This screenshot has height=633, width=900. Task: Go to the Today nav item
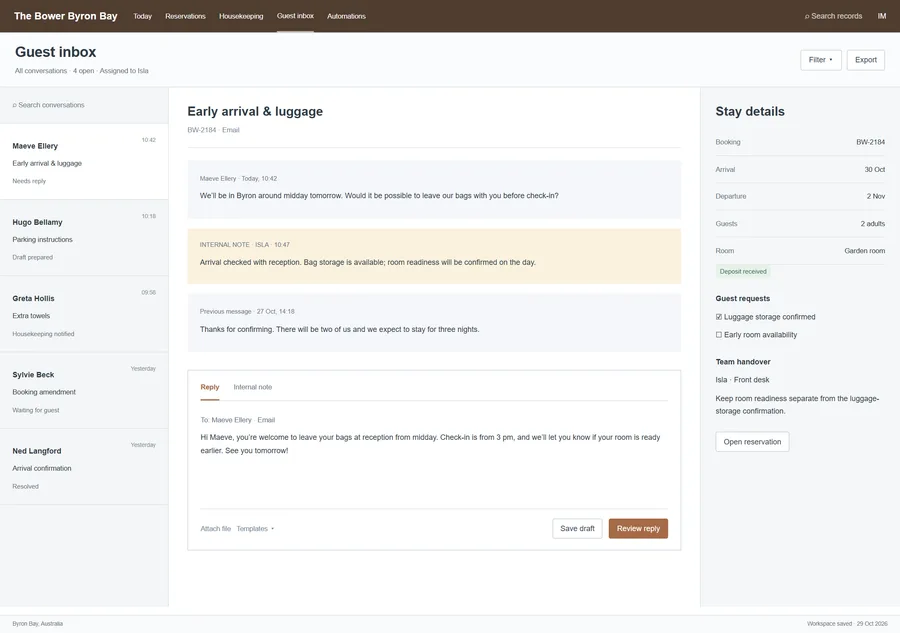pos(142,16)
